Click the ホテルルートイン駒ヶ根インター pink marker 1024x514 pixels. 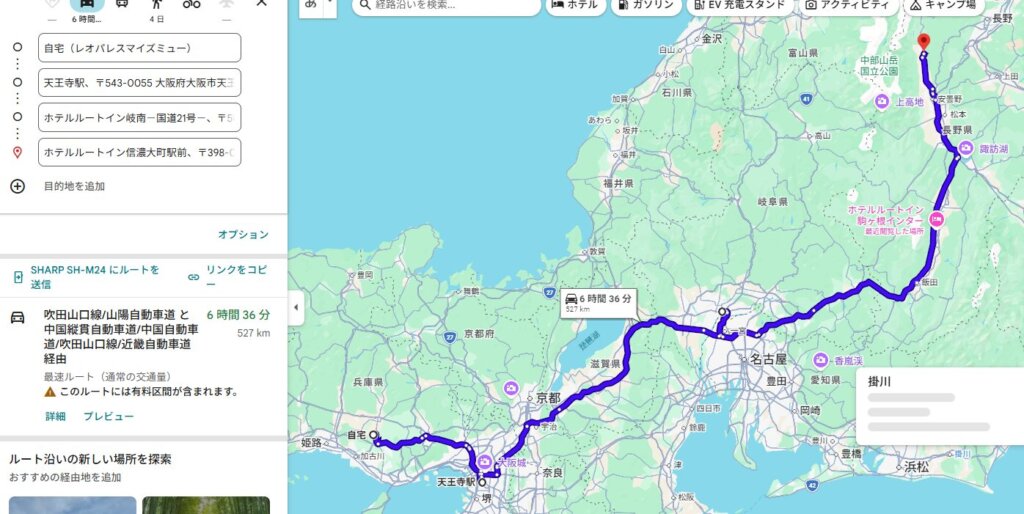(x=937, y=221)
